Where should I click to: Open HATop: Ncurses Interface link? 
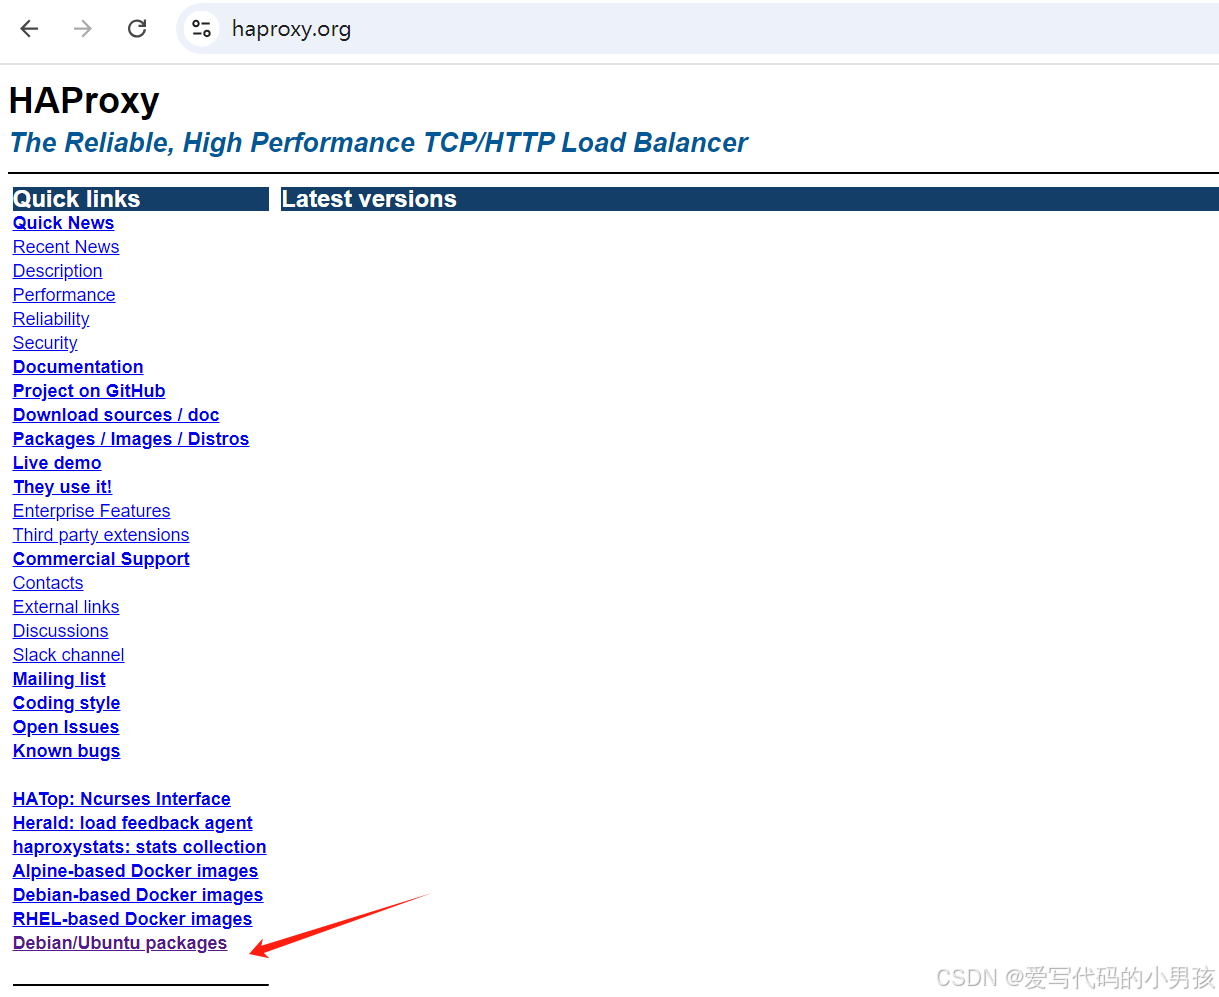[x=121, y=799]
